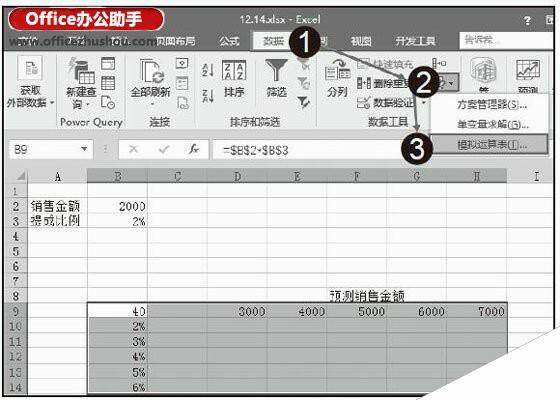Click the Flash Fill (快速填充) button

tap(385, 64)
